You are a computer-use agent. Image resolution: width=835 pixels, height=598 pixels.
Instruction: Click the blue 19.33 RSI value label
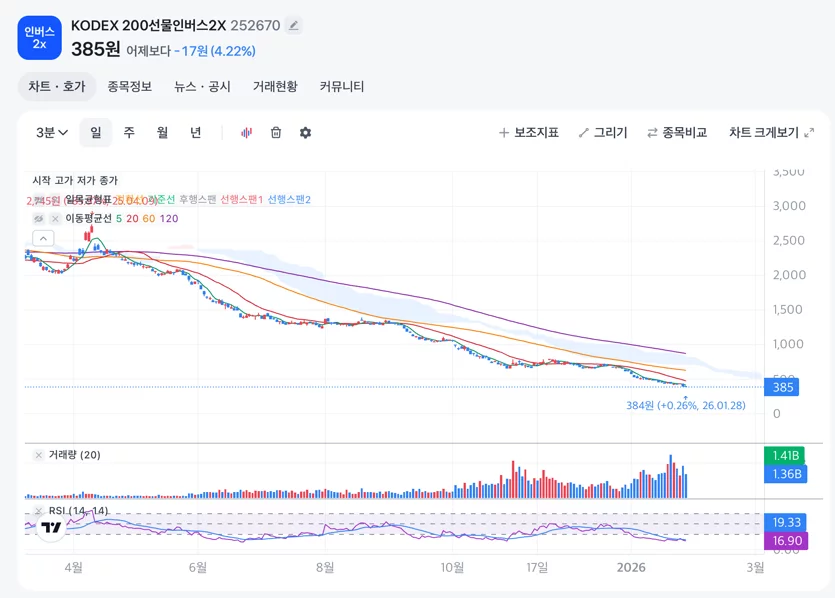pos(786,522)
